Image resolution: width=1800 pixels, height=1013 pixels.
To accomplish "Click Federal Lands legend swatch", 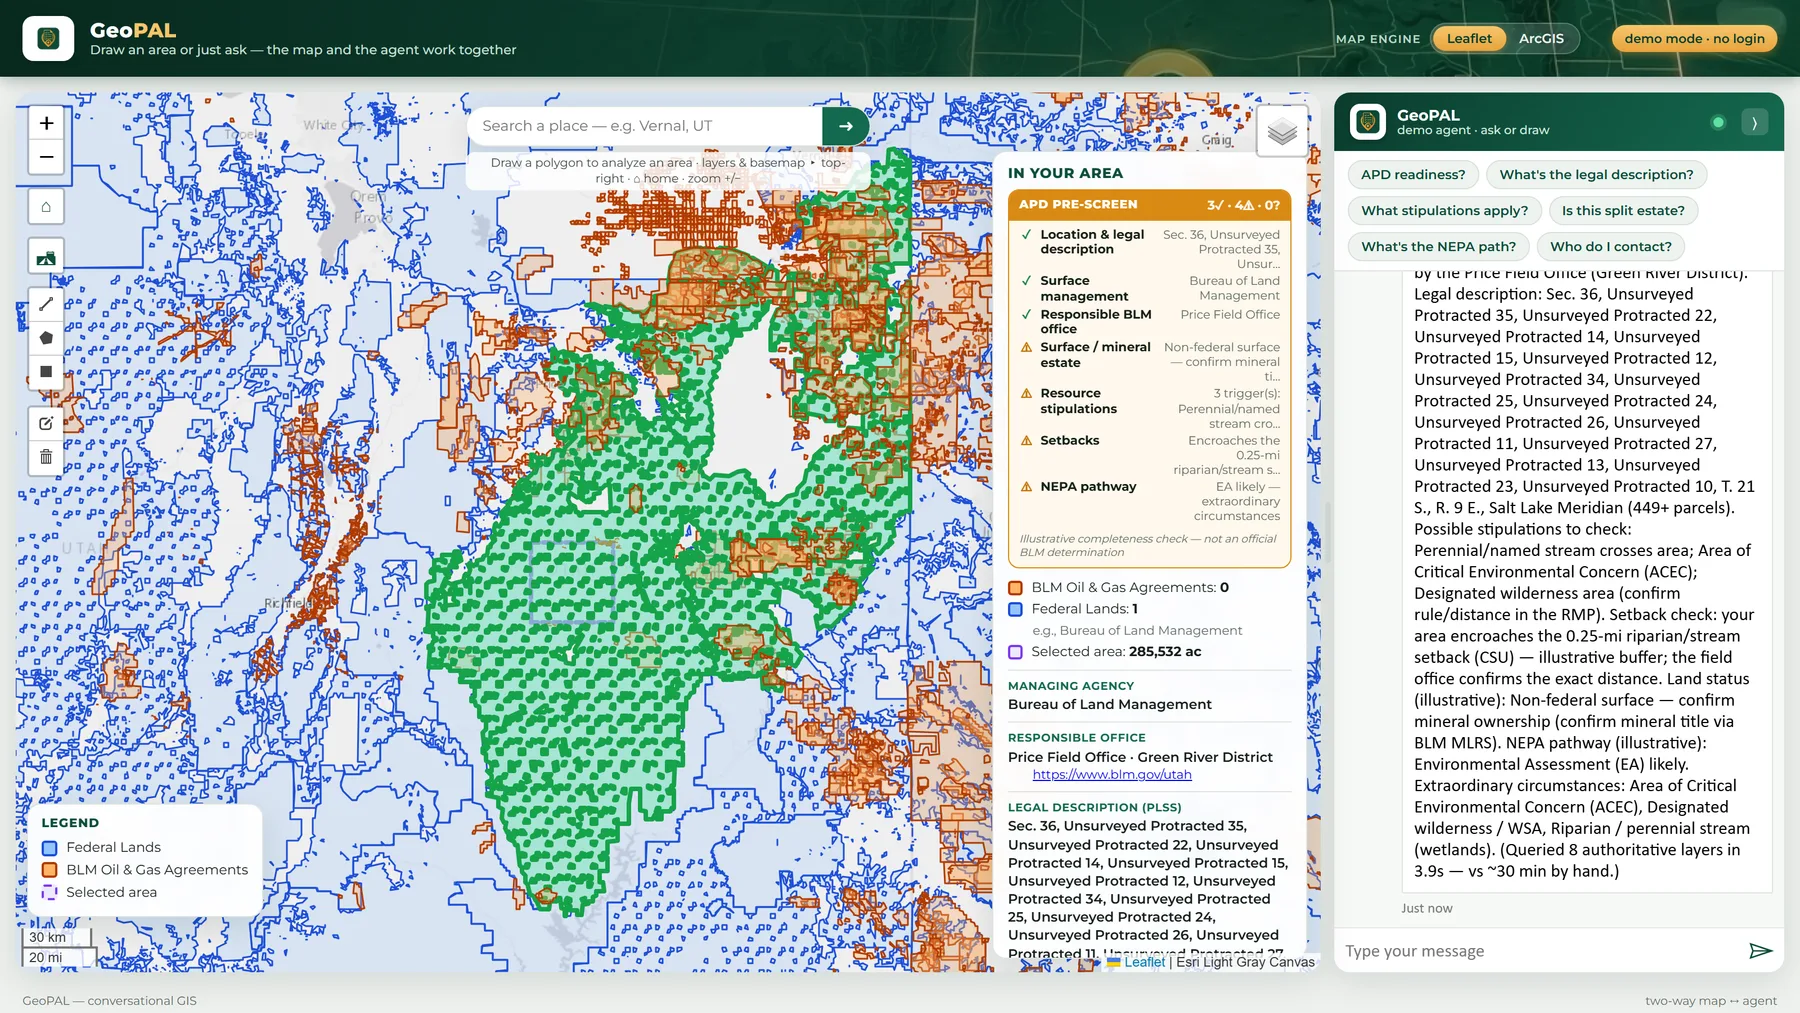I will click(x=49, y=848).
